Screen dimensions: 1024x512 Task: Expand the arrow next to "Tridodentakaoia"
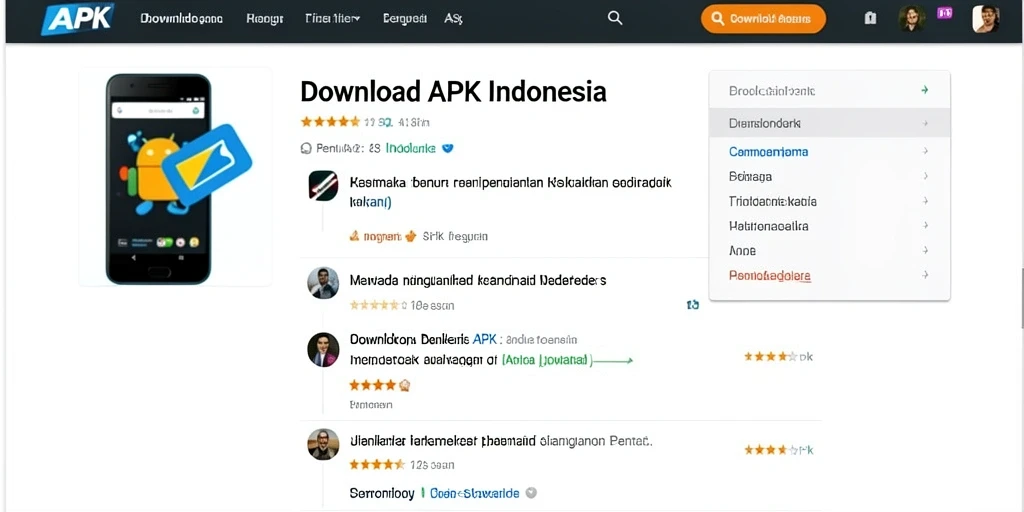point(925,200)
